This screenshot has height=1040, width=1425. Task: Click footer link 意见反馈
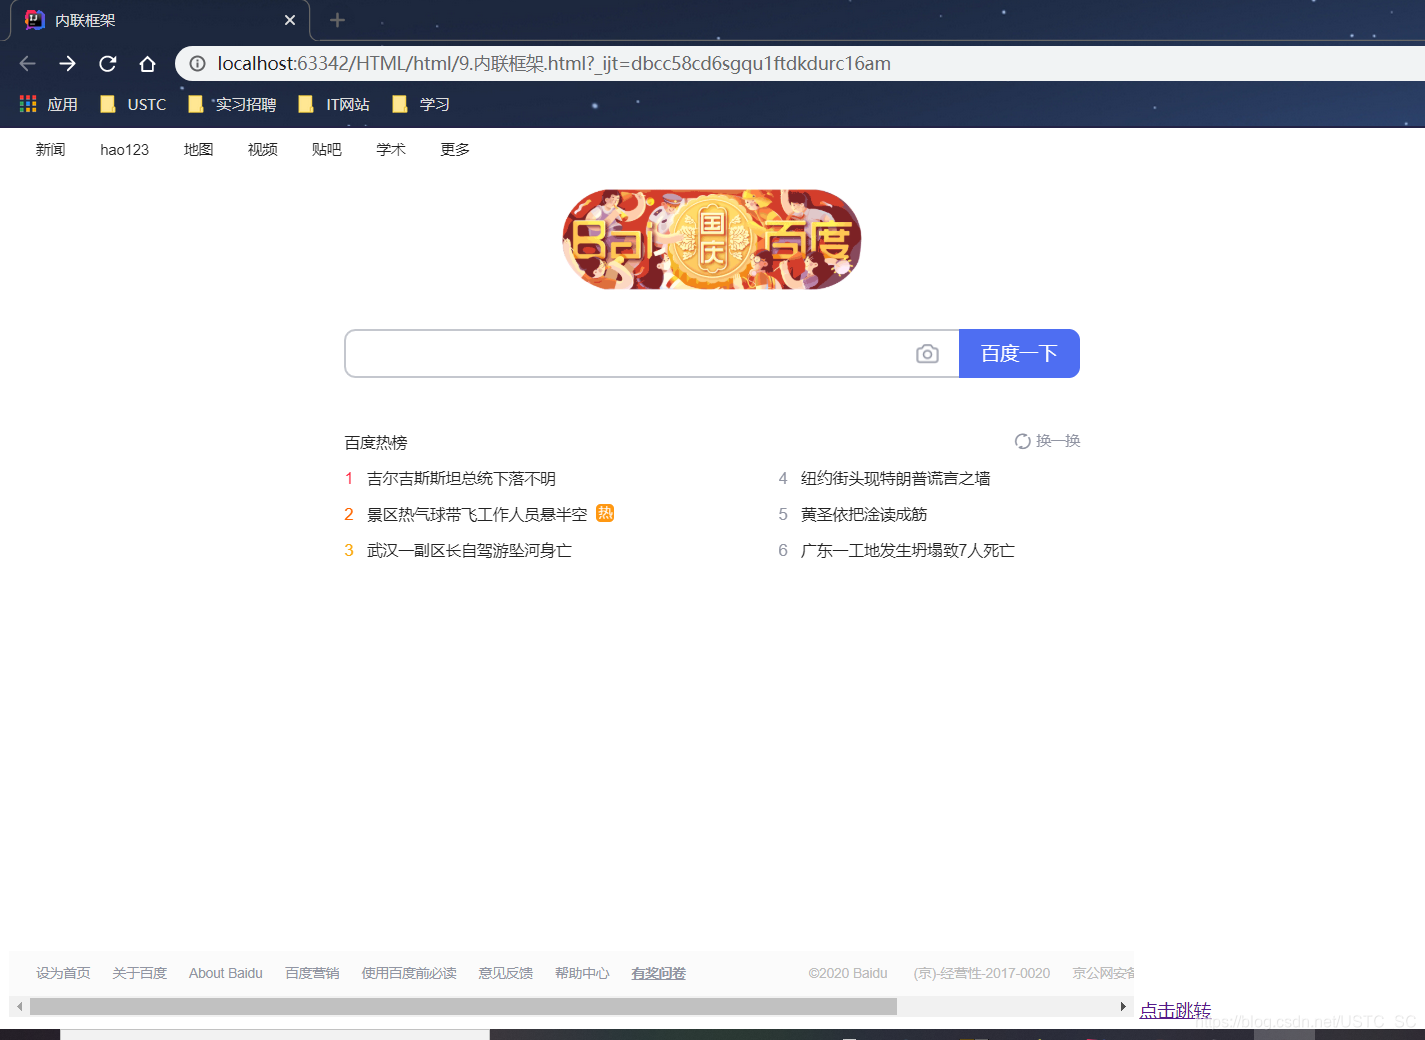coord(506,973)
